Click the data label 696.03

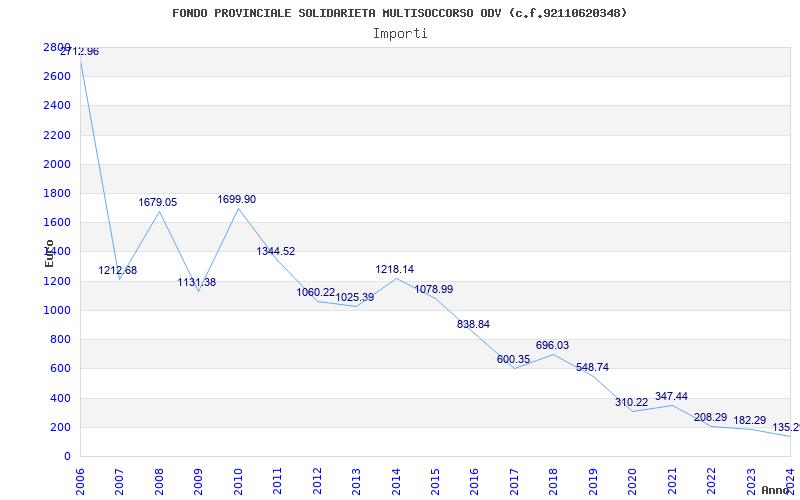pos(552,345)
